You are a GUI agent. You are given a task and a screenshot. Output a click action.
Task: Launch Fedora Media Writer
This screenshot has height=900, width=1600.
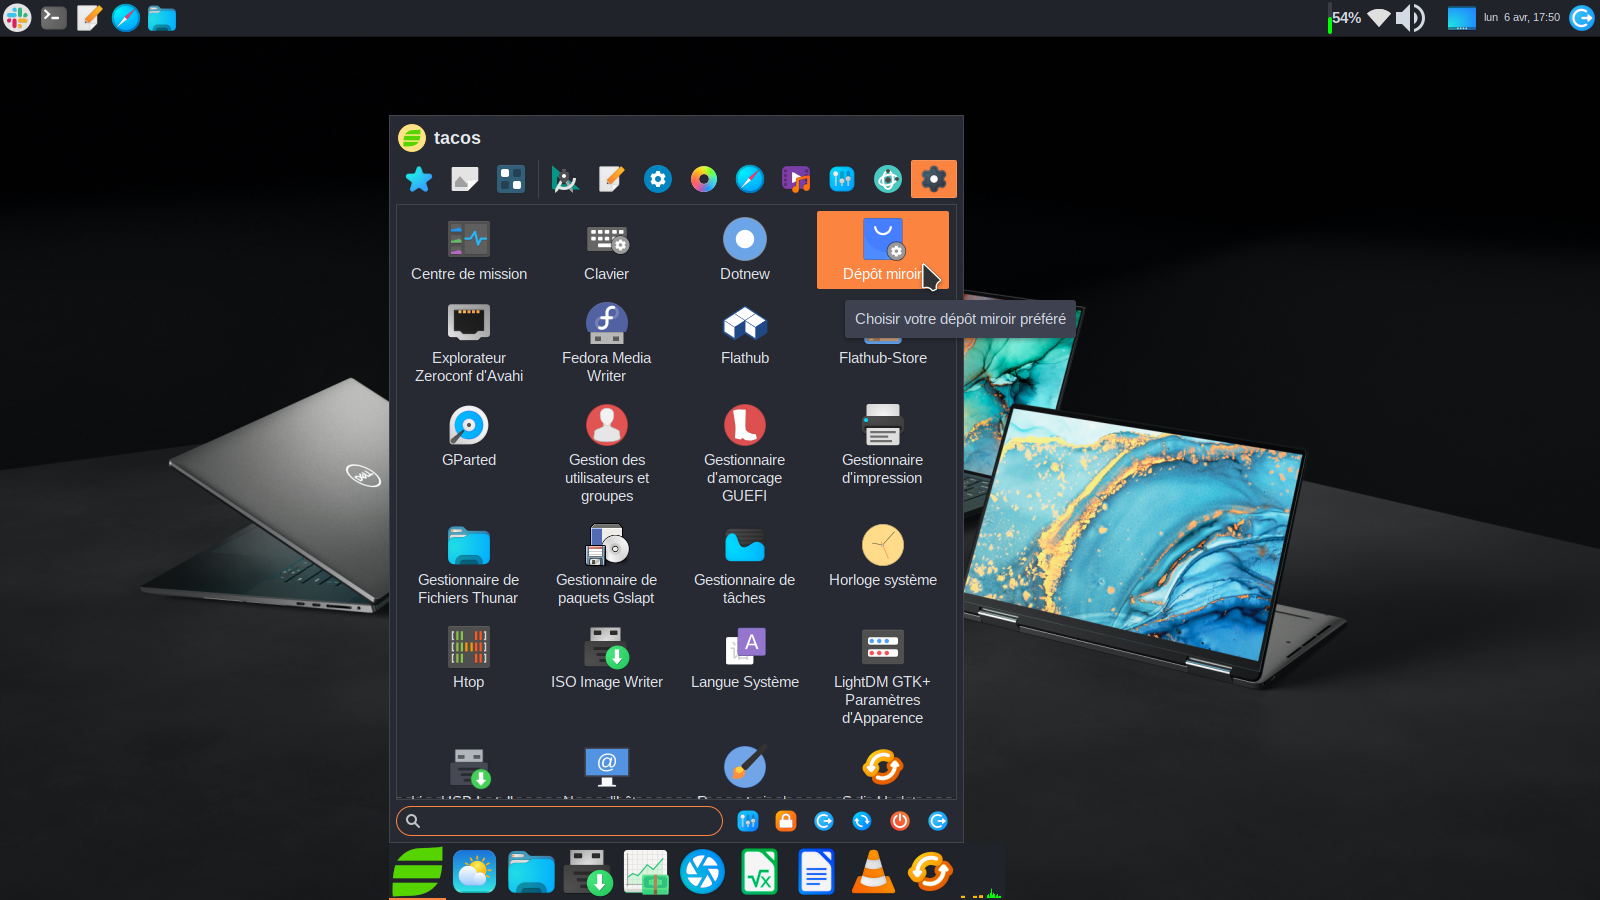tap(606, 342)
